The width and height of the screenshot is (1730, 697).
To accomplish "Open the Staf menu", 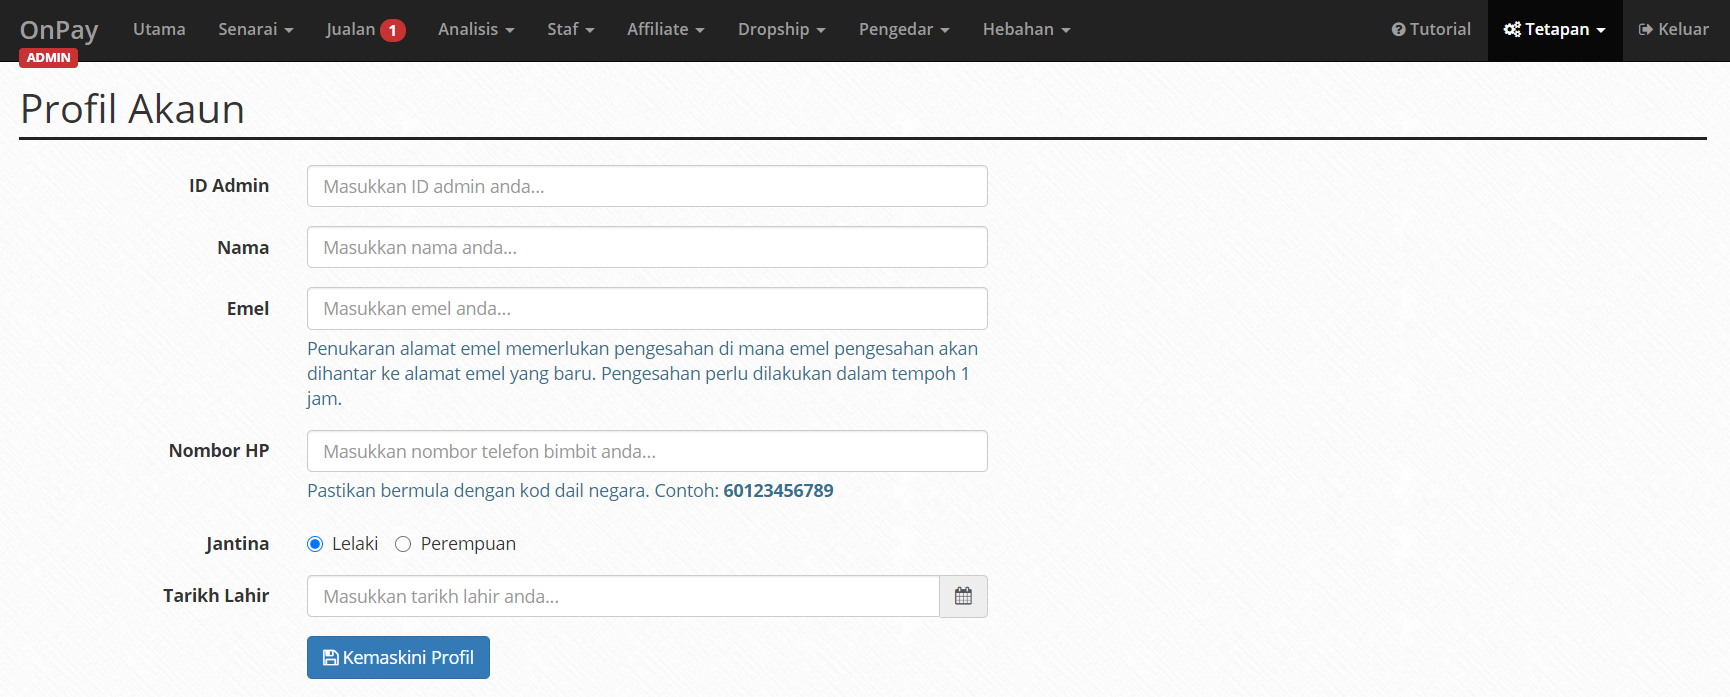I will click(571, 30).
